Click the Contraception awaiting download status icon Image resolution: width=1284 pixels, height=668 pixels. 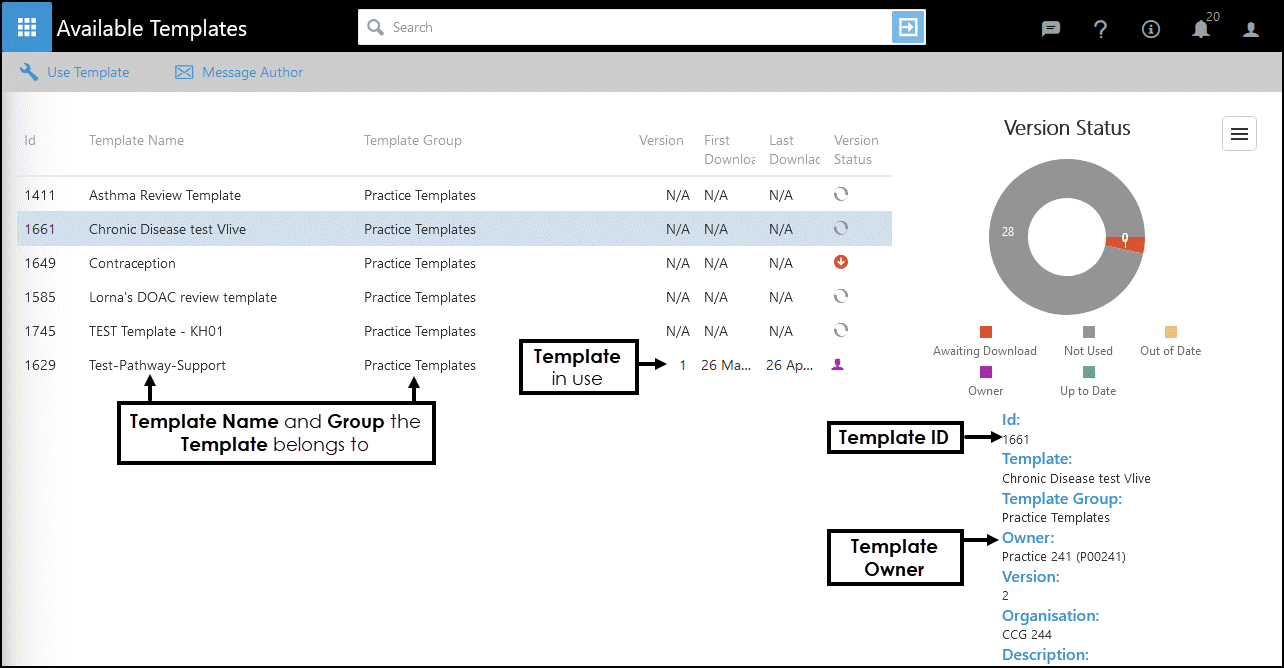point(840,263)
